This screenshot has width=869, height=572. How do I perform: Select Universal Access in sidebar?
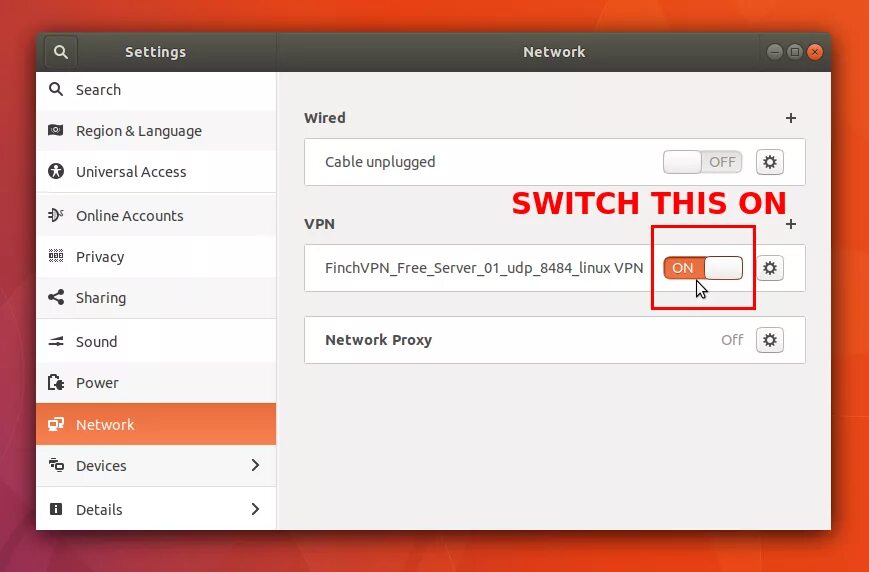click(x=156, y=172)
